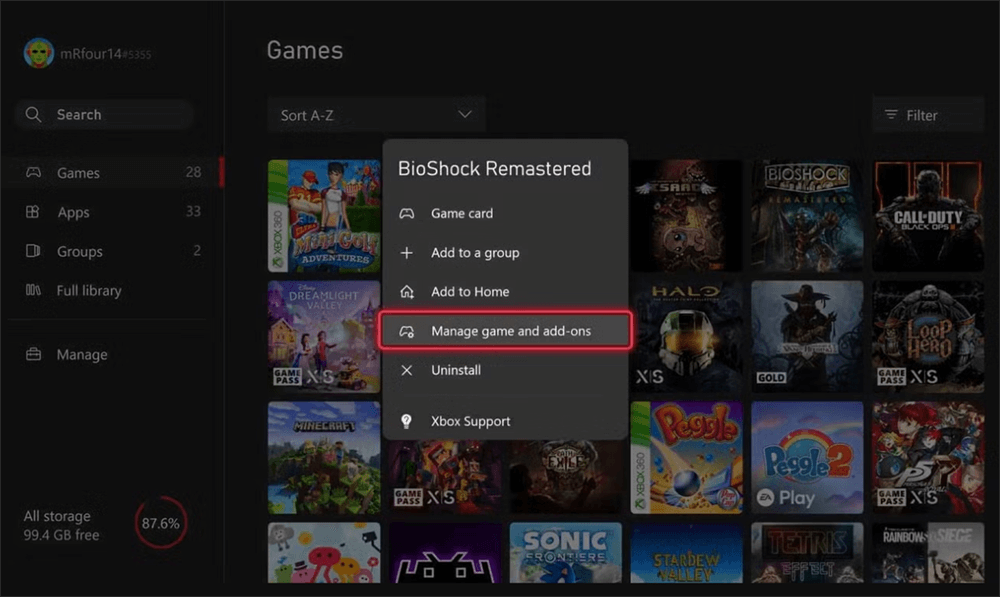This screenshot has height=597, width=1000.
Task: Open the purple pixel invader game tile
Action: click(445, 552)
